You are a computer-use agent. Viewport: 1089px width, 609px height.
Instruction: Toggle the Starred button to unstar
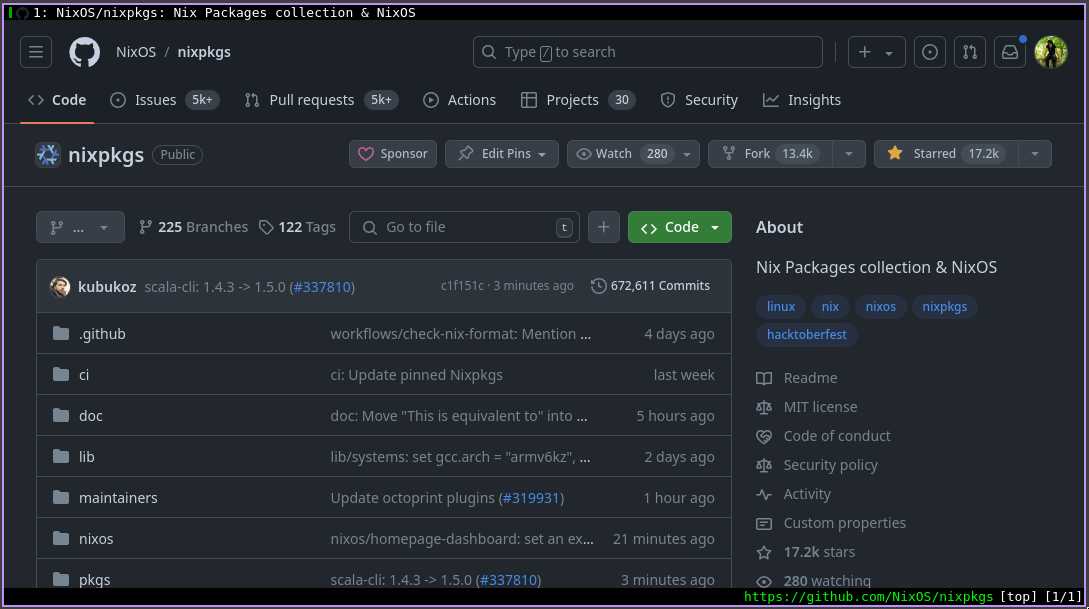pos(945,154)
